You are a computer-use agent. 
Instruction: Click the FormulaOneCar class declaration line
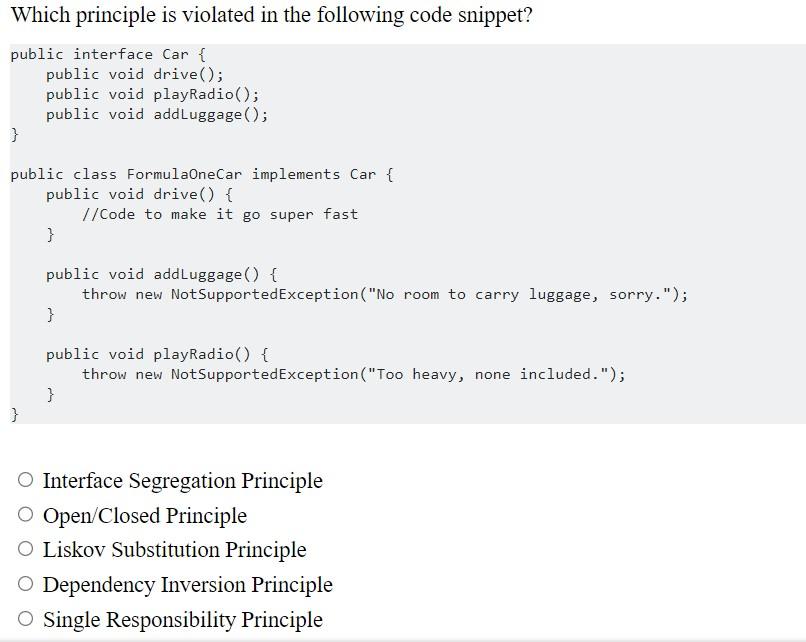(200, 173)
